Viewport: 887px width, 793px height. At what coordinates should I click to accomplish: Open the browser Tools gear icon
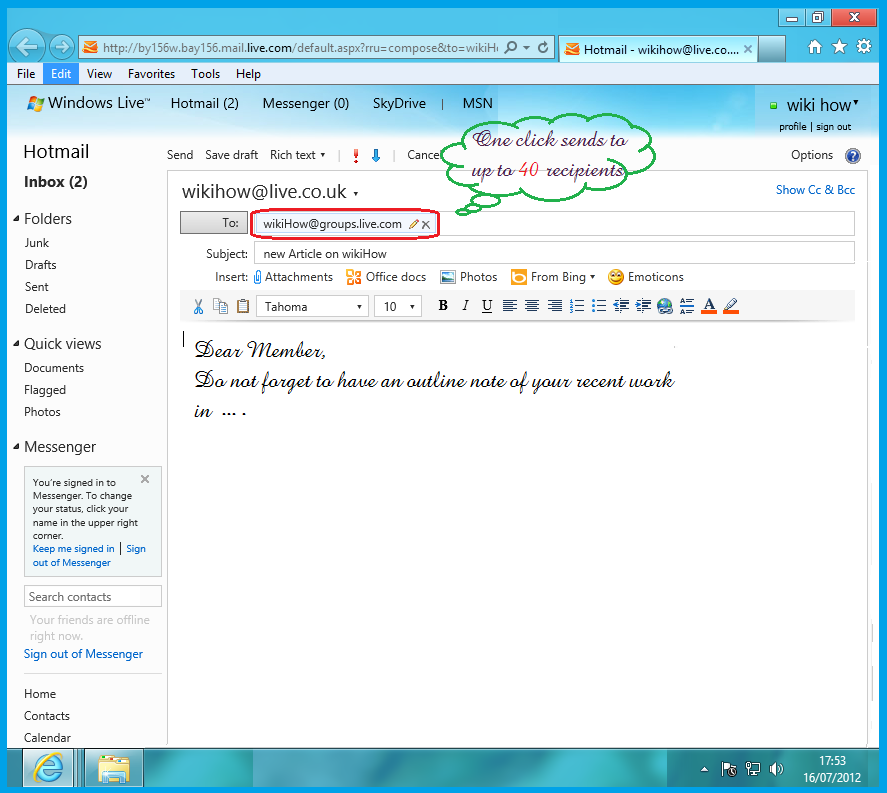coord(864,46)
